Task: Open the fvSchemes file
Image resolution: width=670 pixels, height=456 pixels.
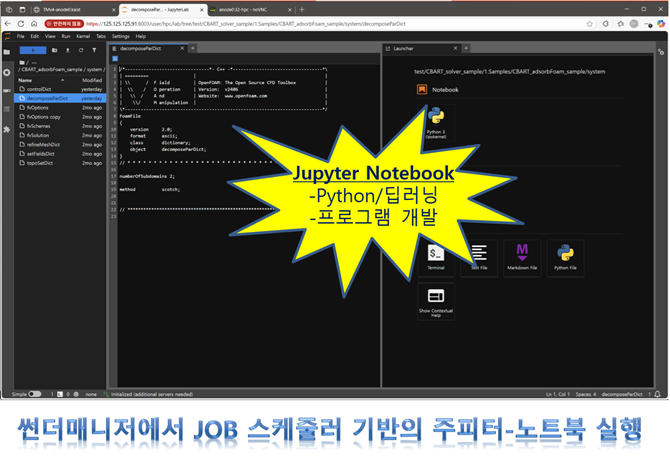Action: [x=60, y=126]
